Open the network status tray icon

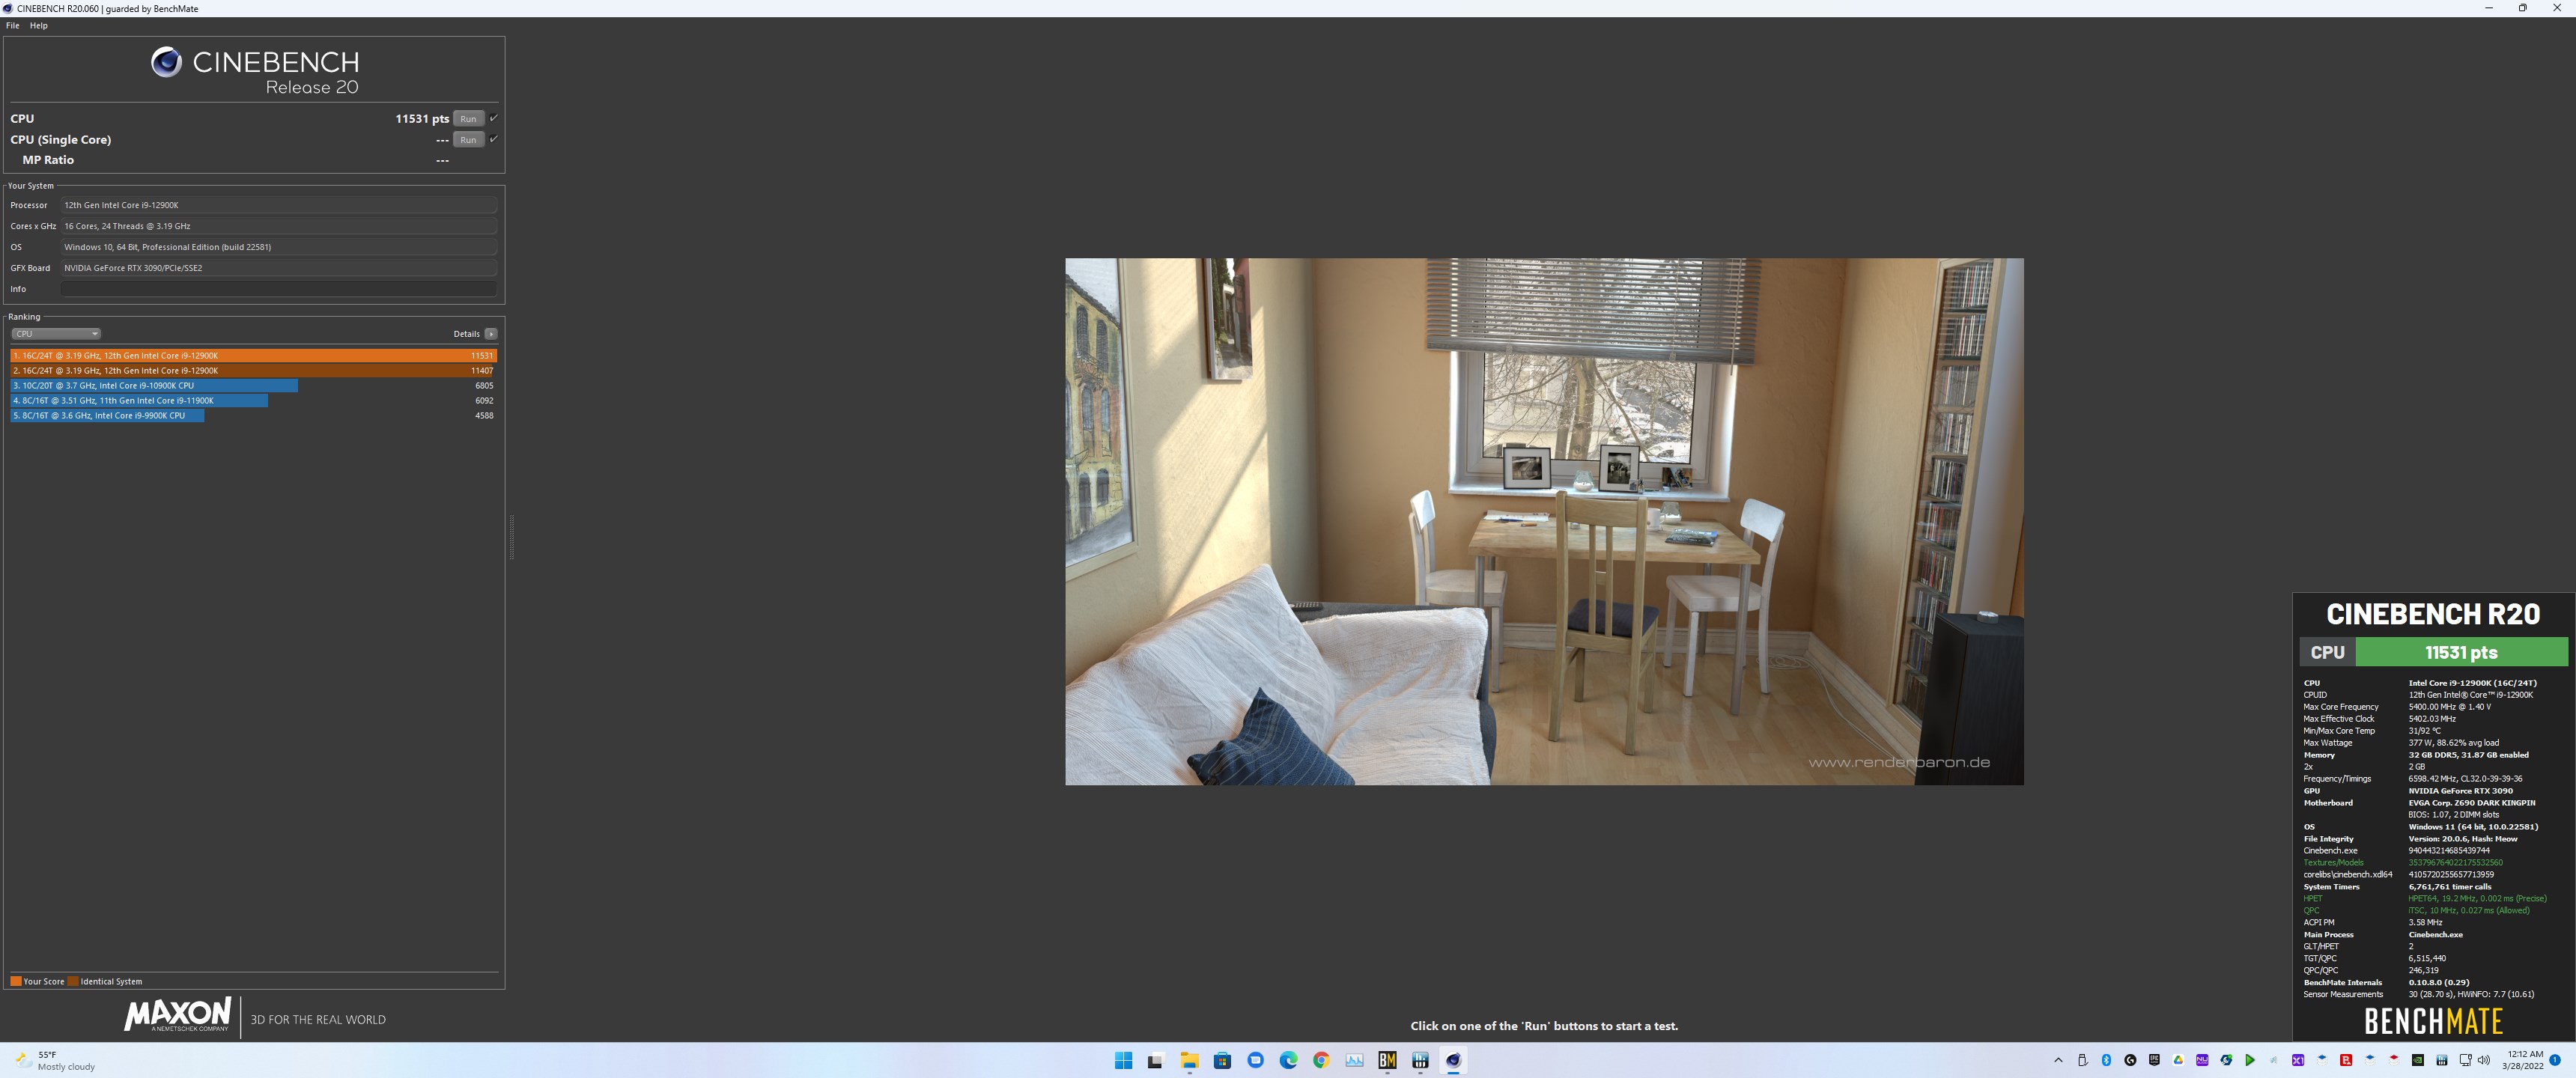tap(2466, 1061)
